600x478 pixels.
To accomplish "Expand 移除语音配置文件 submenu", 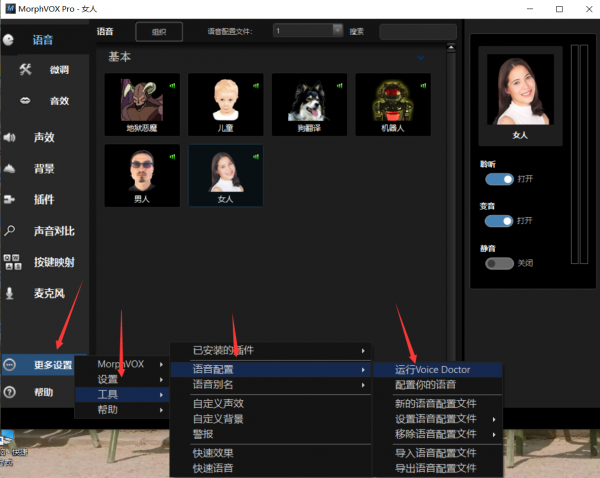I will pyautogui.click(x=437, y=434).
